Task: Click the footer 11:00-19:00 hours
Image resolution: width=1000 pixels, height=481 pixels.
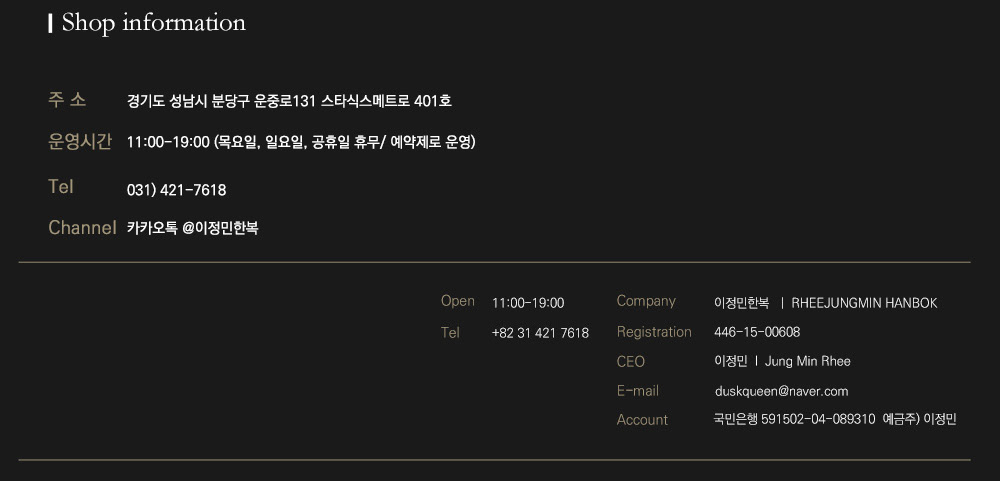Action: 528,303
